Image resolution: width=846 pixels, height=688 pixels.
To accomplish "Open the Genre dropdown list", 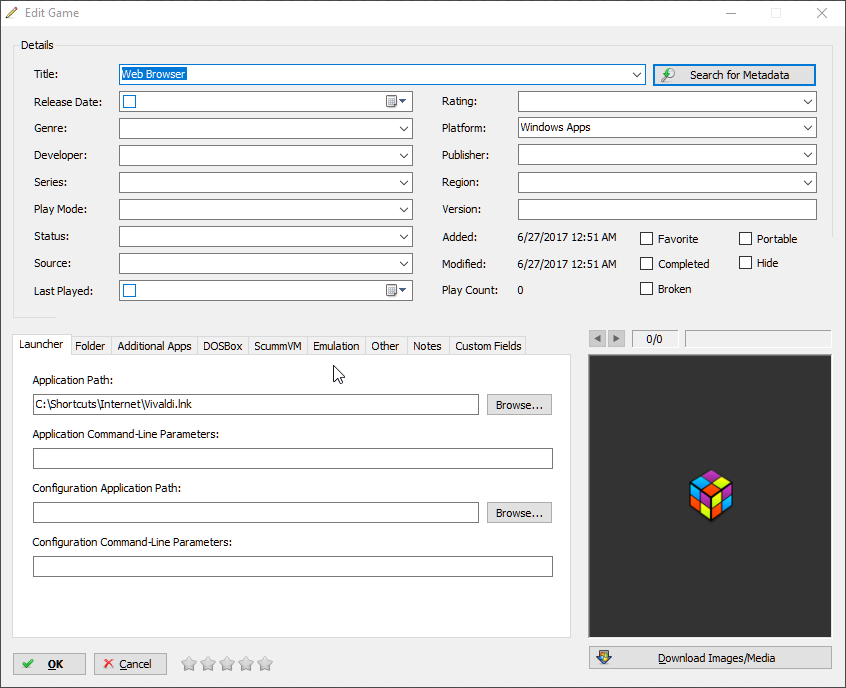I will [403, 129].
